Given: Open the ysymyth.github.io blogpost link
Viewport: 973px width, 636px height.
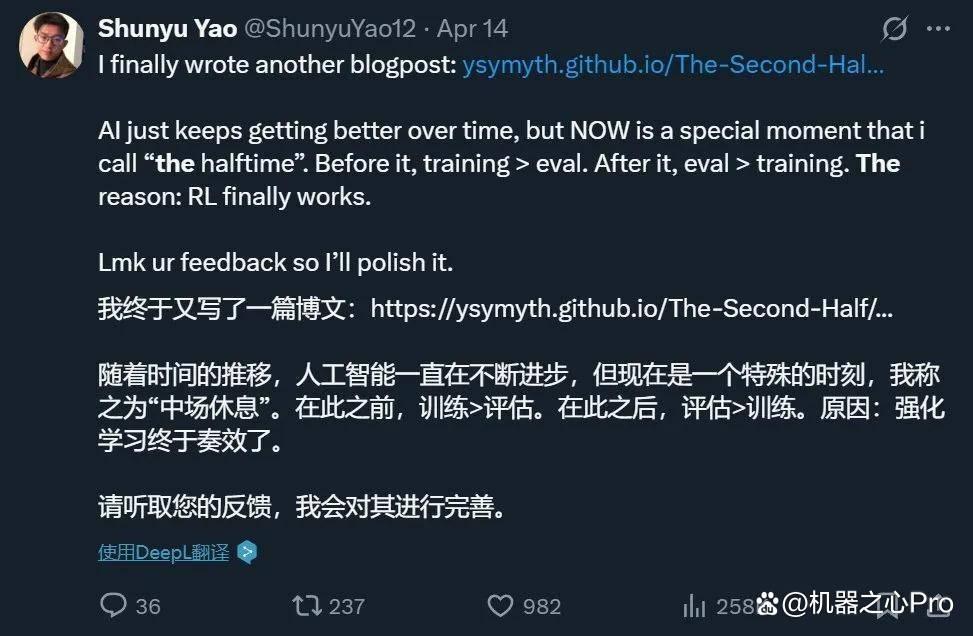Looking at the screenshot, I should tap(673, 65).
